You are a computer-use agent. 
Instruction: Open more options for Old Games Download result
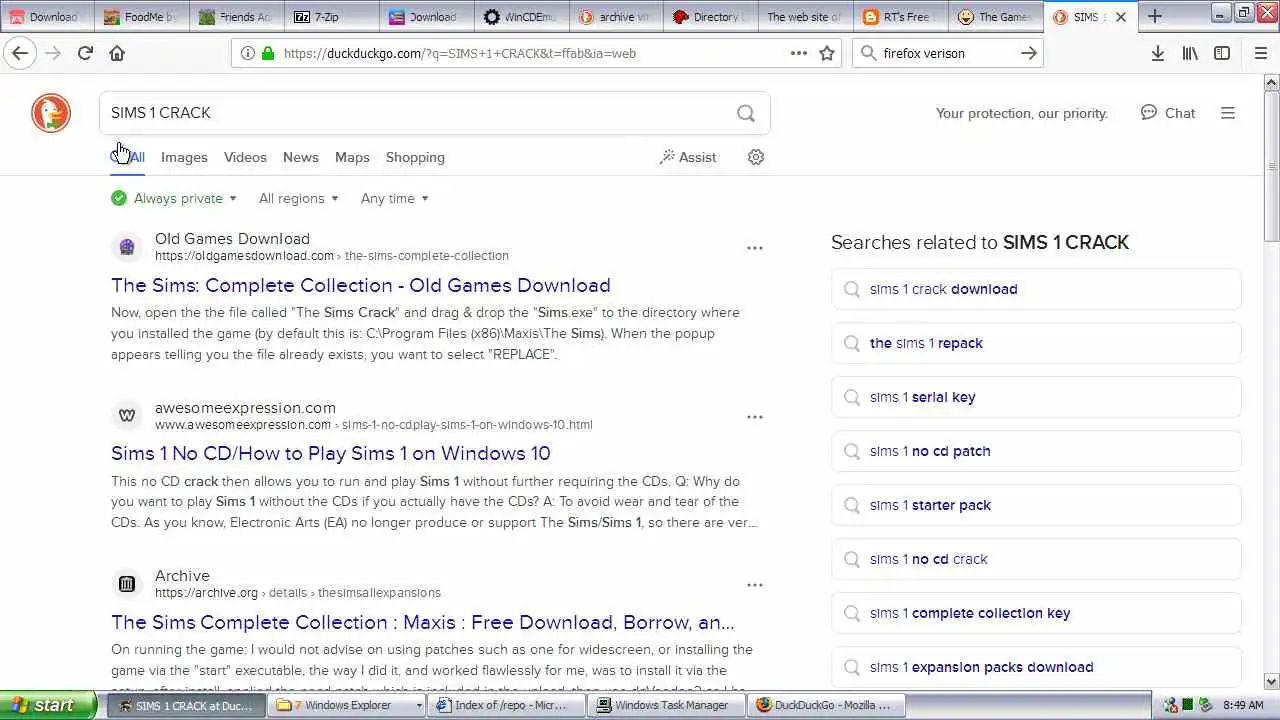(755, 248)
